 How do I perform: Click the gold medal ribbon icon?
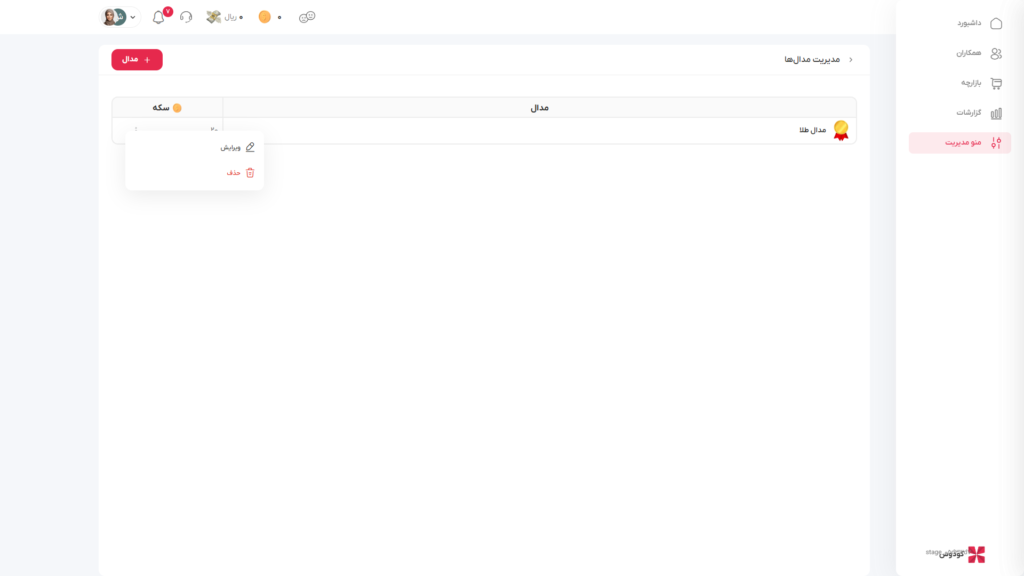click(x=841, y=130)
